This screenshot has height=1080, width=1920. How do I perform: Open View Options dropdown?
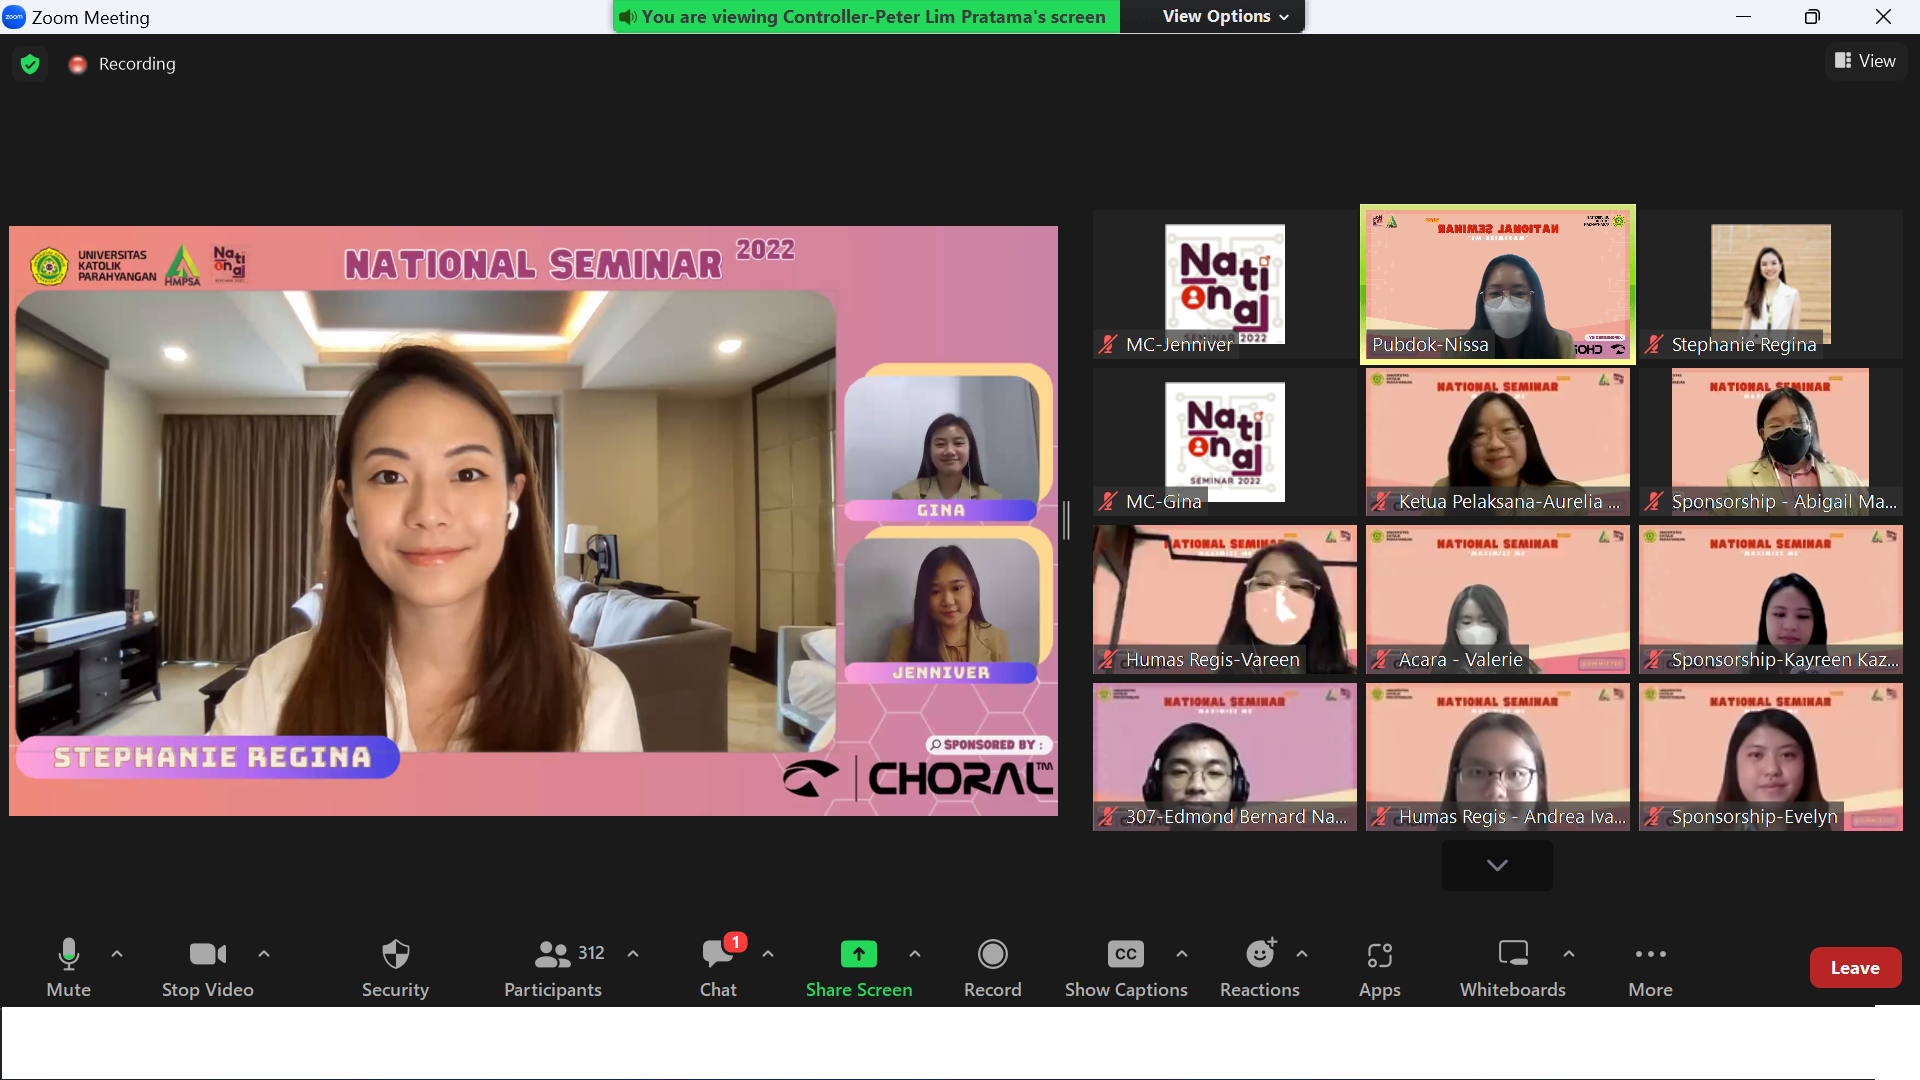[x=1225, y=16]
